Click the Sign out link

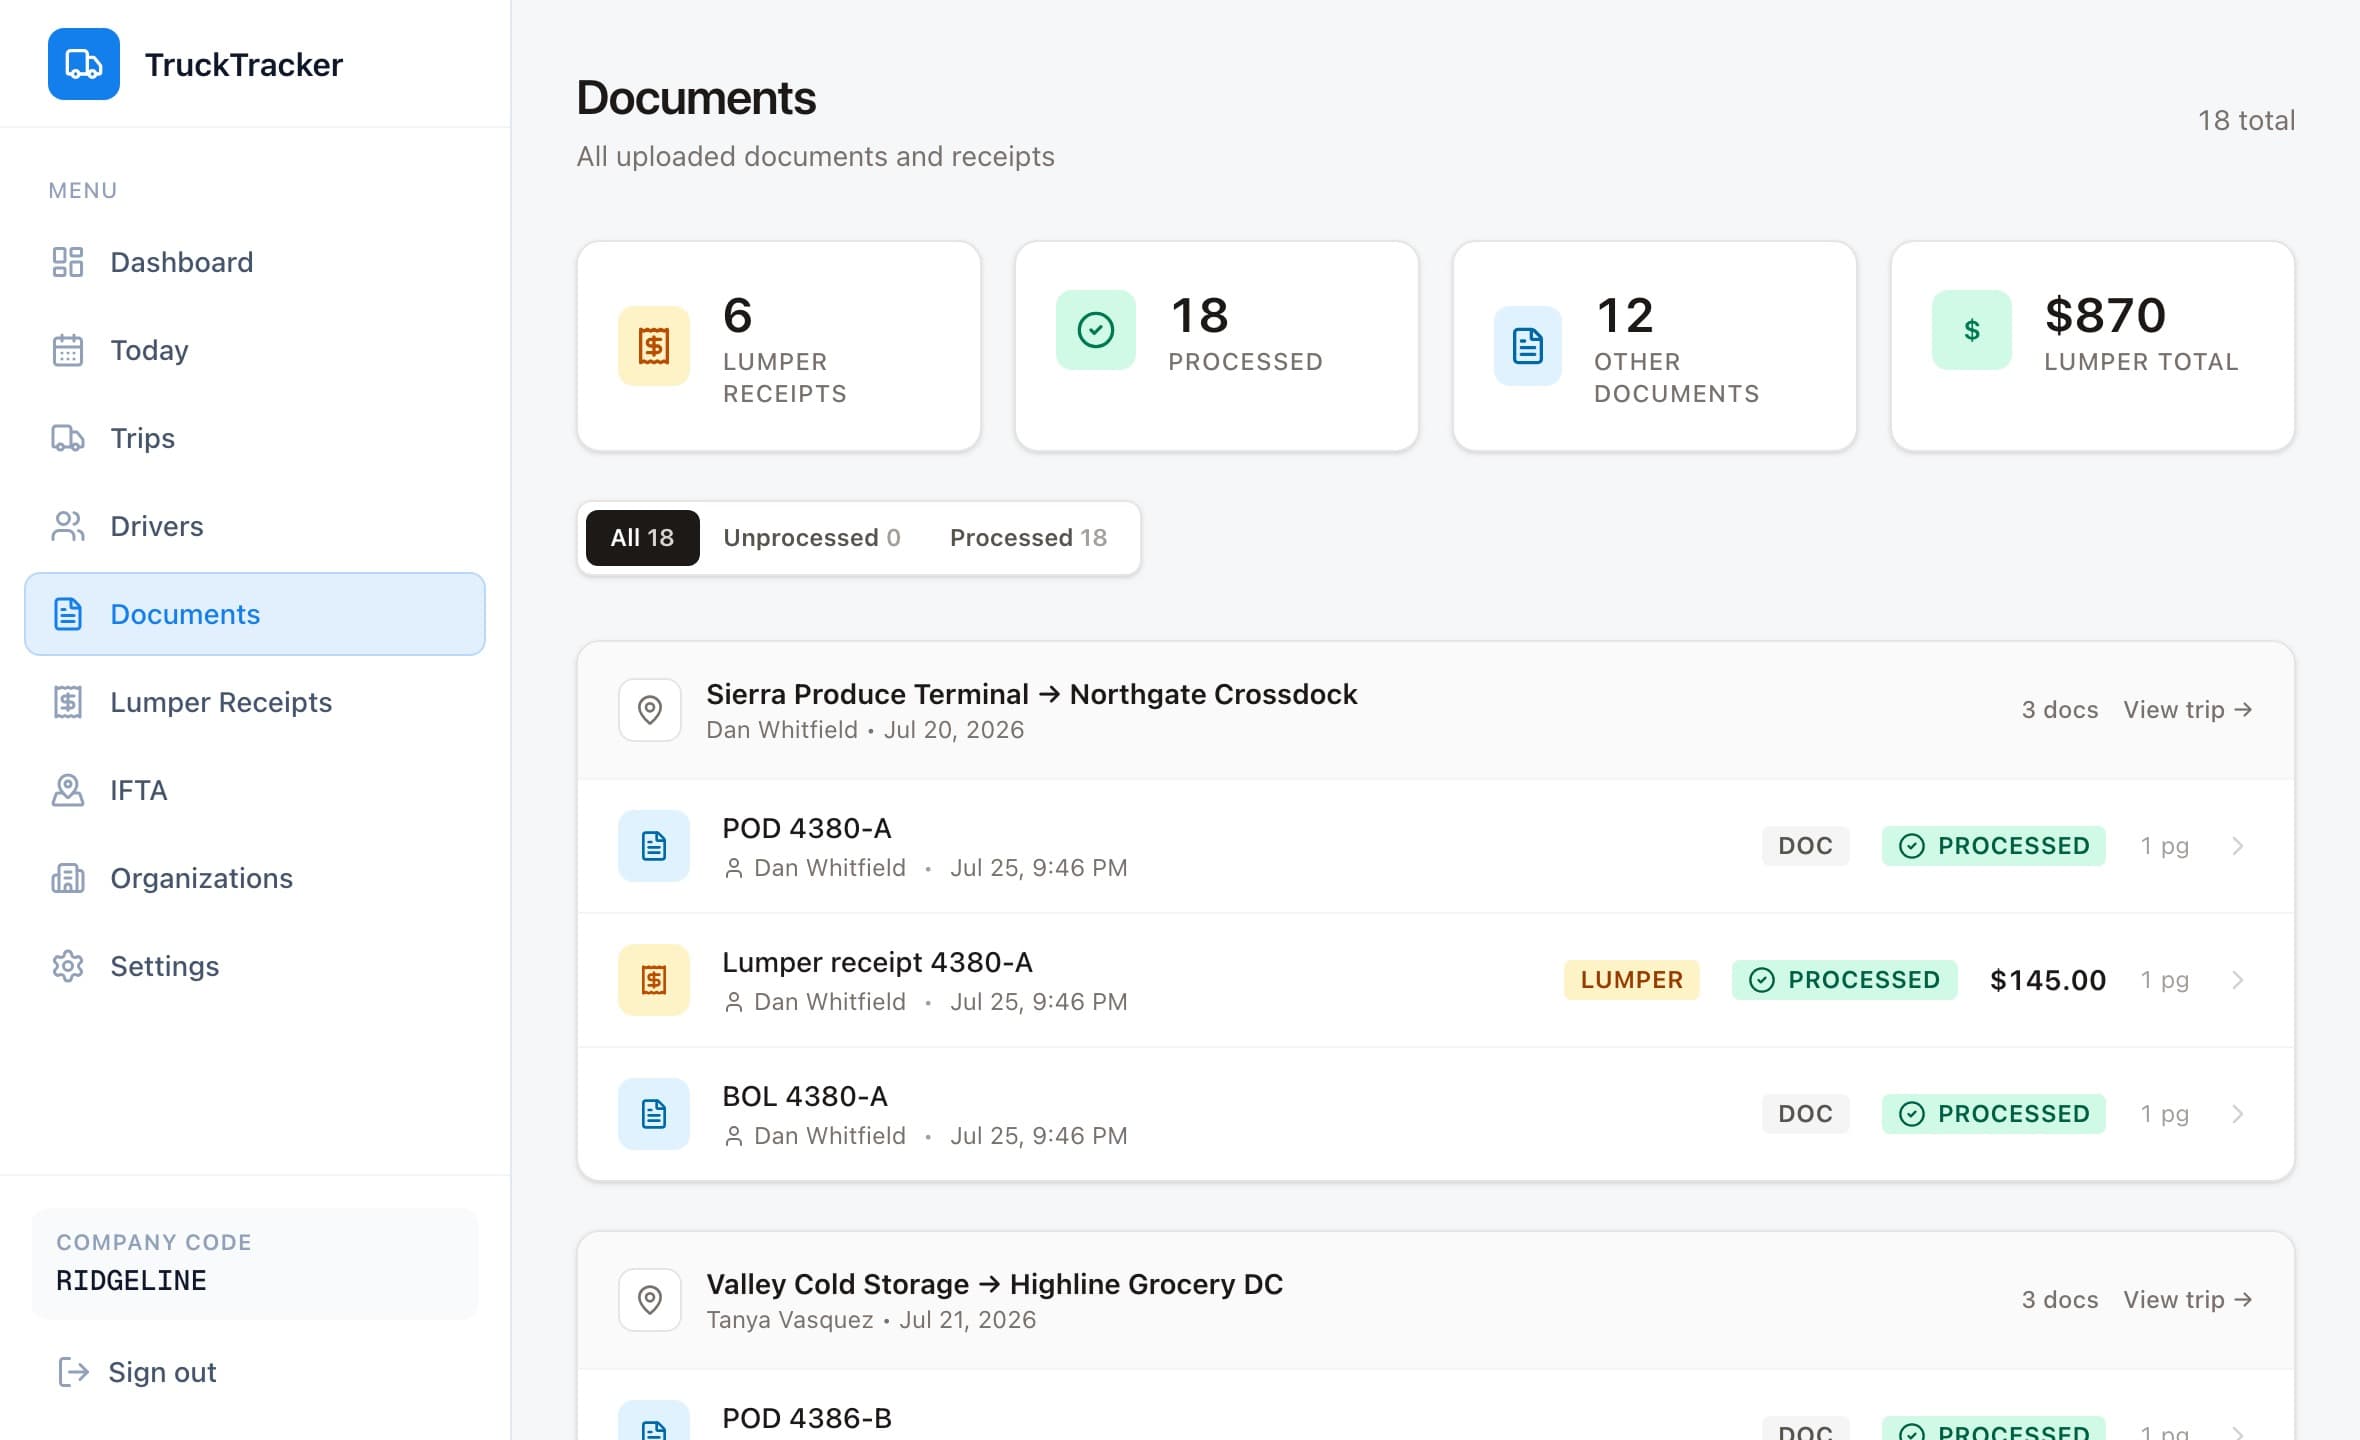tap(137, 1372)
